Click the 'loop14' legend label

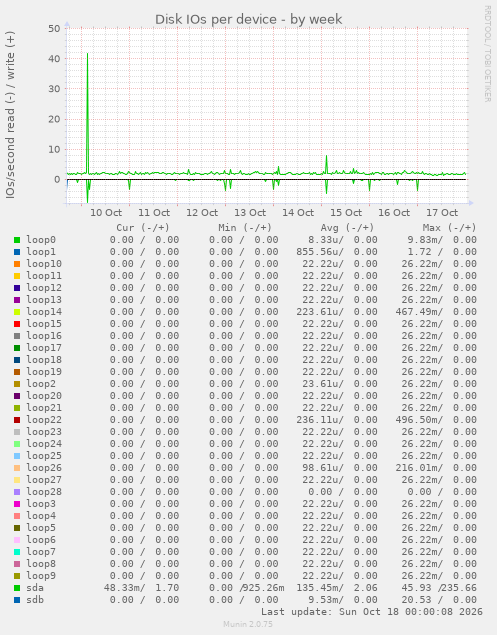point(44,312)
